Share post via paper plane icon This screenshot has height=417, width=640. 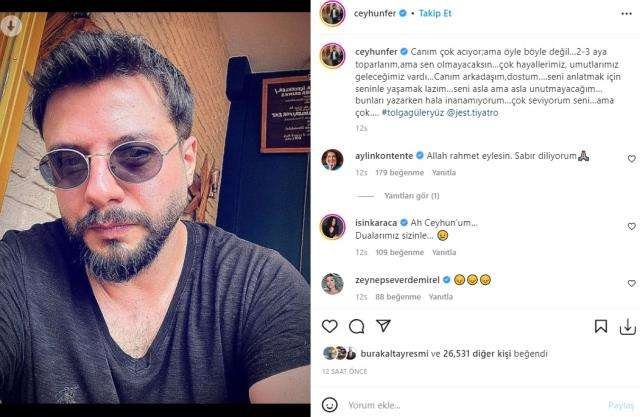382,326
